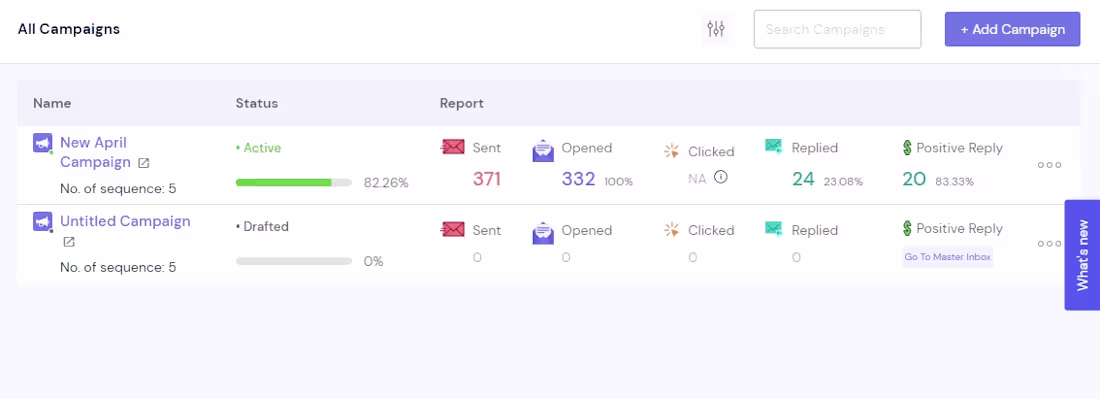The width and height of the screenshot is (1100, 399).
Task: Click the megaphone icon for Untitled Campaign
Action: click(43, 222)
